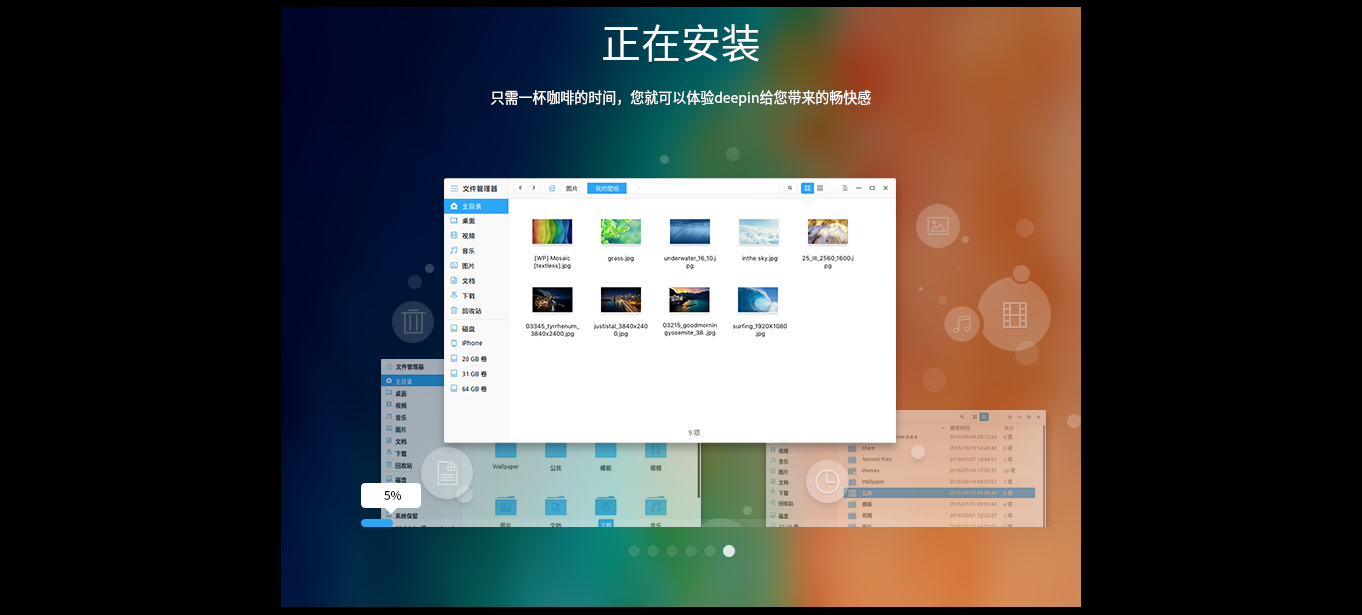Click the forward arrow in the file manager
Image resolution: width=1362 pixels, height=615 pixels.
click(533, 188)
